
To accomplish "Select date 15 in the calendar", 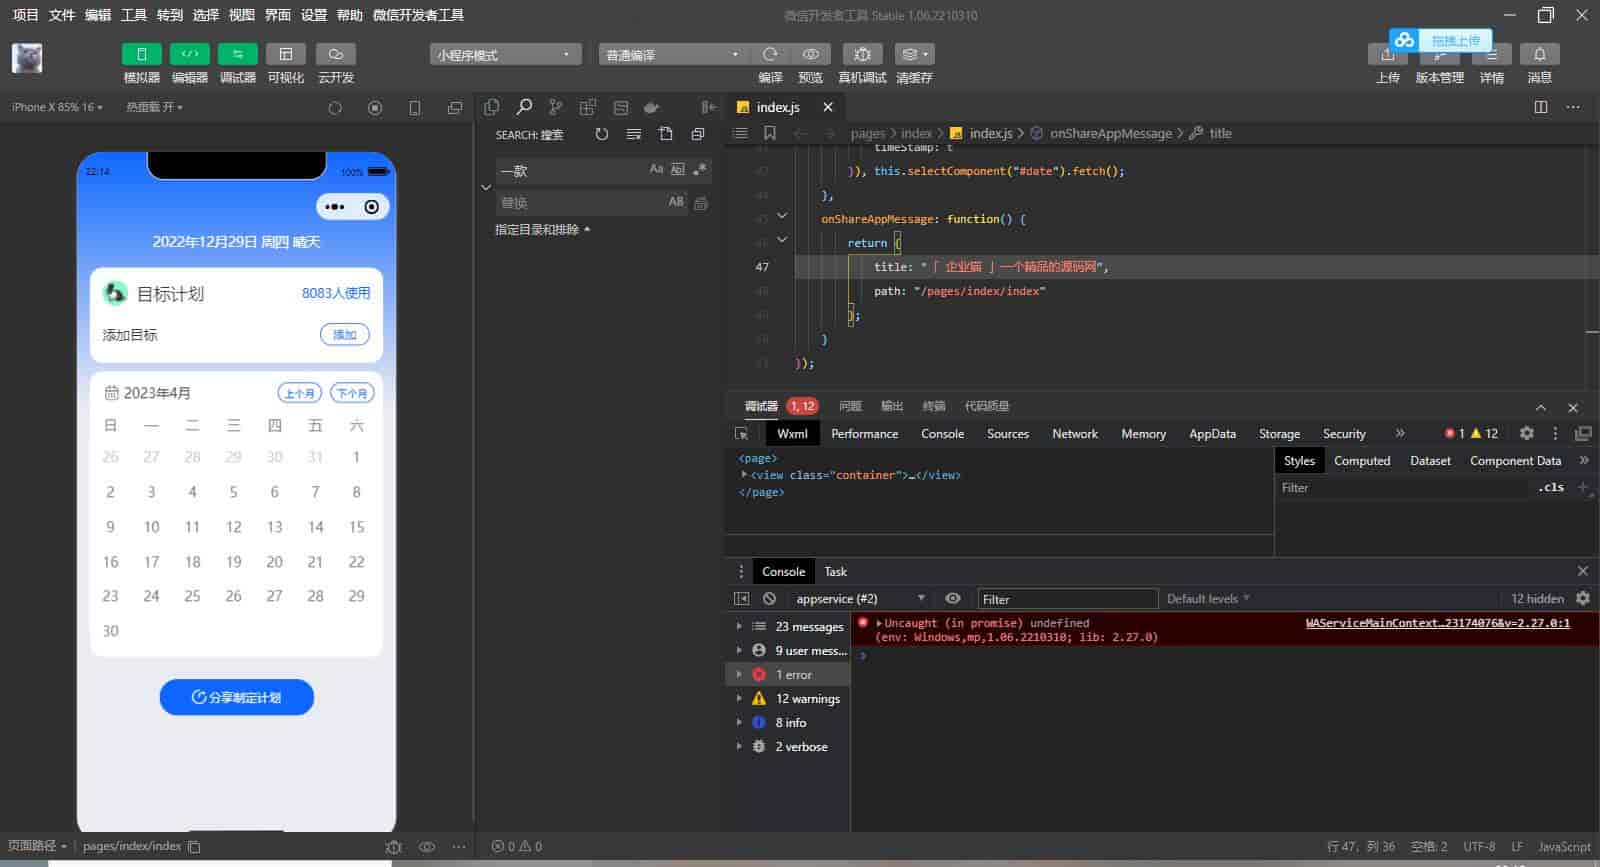I will (x=356, y=527).
